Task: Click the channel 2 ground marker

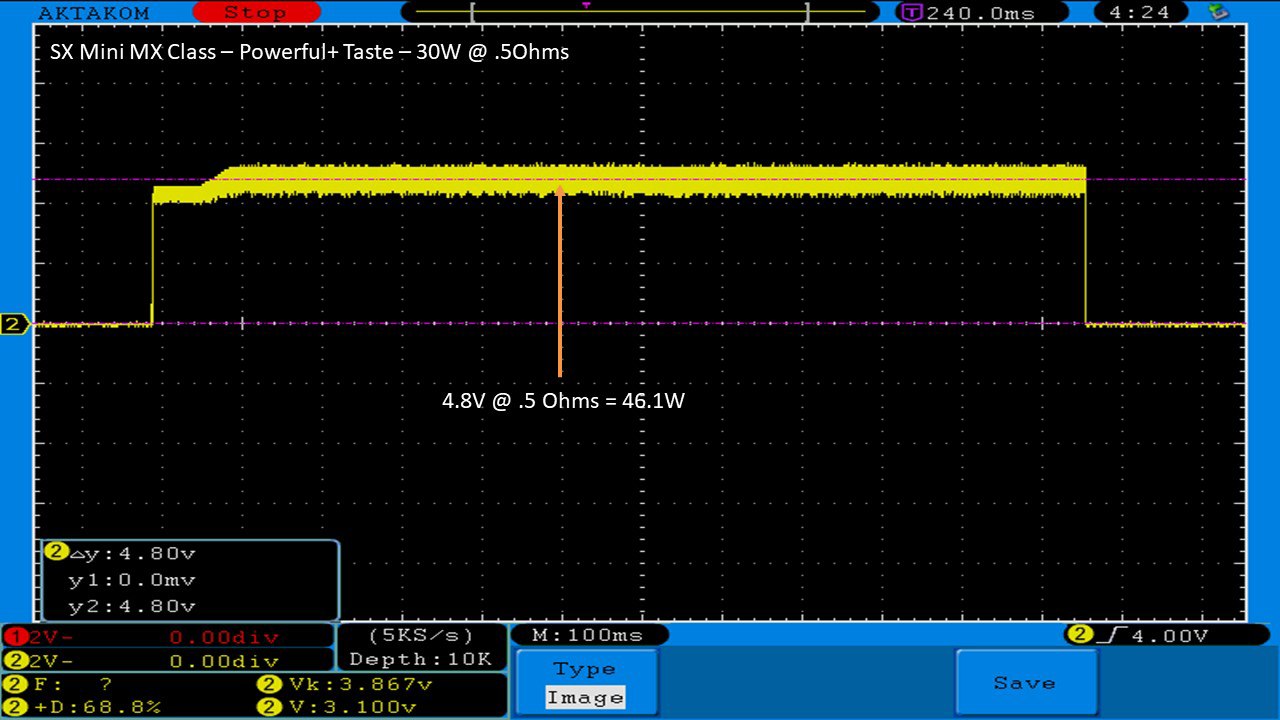Action: coord(15,324)
